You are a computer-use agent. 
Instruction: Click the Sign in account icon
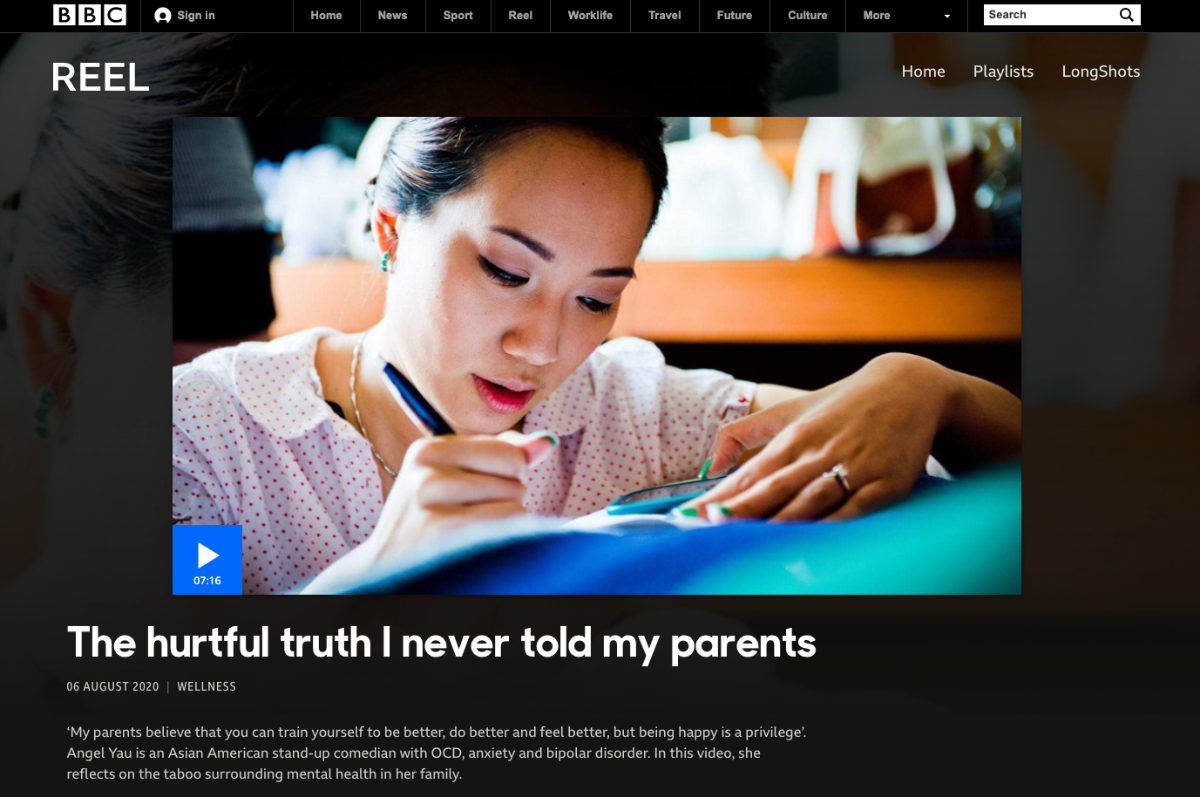point(163,15)
